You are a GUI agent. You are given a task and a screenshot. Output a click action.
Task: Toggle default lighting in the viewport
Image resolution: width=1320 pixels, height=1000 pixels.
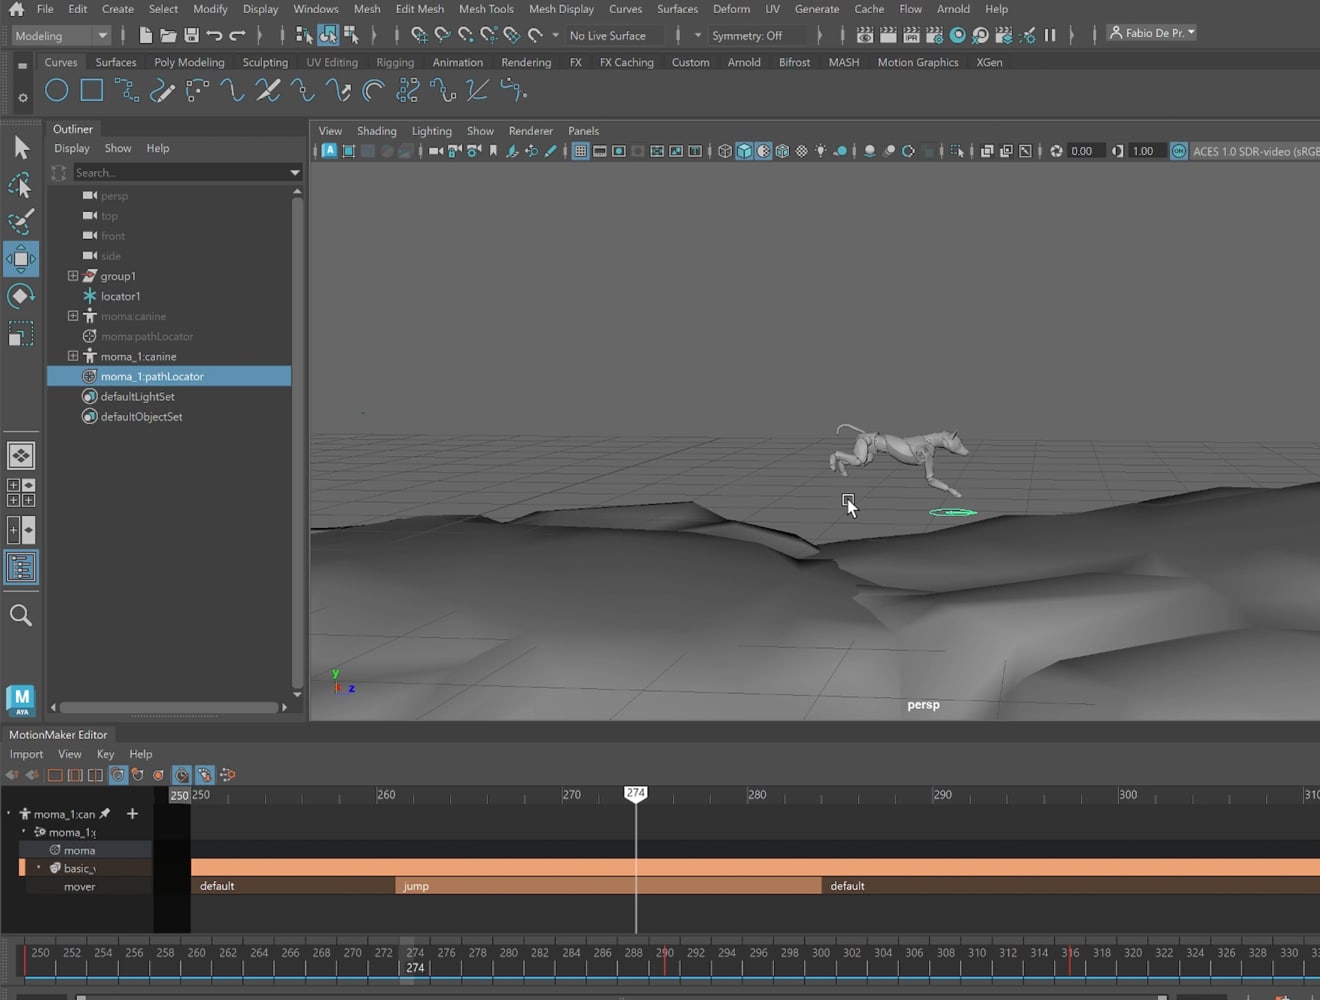pyautogui.click(x=820, y=151)
